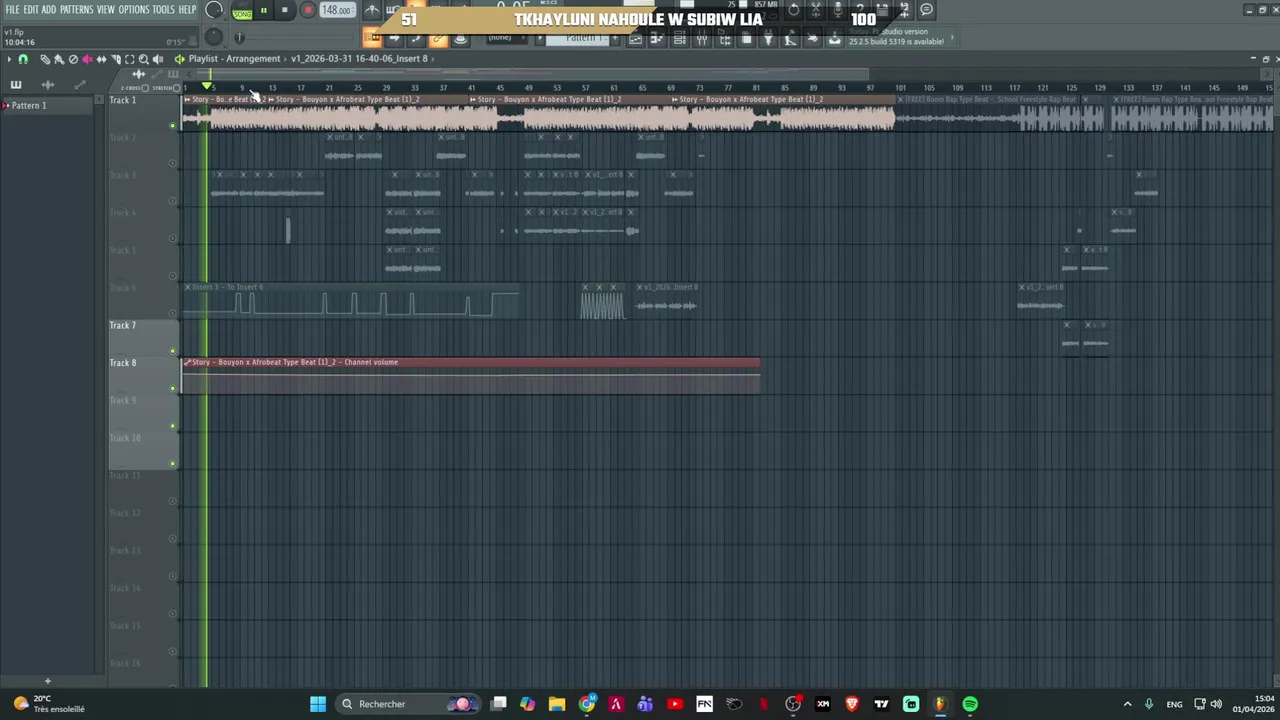Open the Boom Bap Type Beat clip menu
1280x720 pixels.
click(901, 100)
